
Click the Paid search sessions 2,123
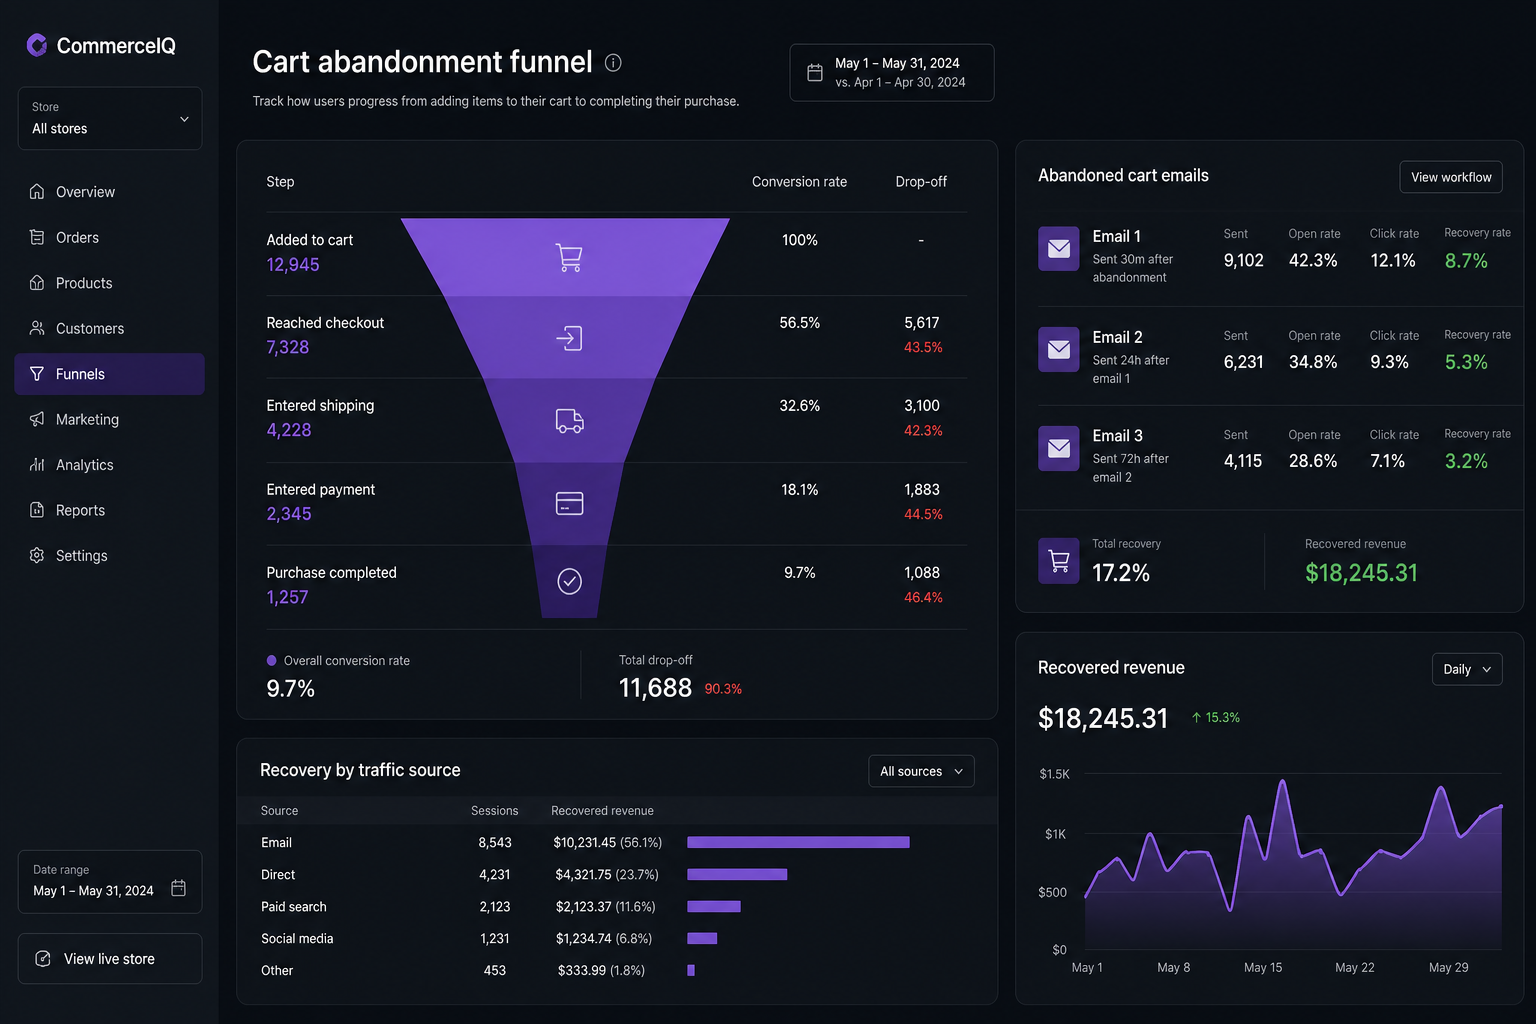pos(495,907)
